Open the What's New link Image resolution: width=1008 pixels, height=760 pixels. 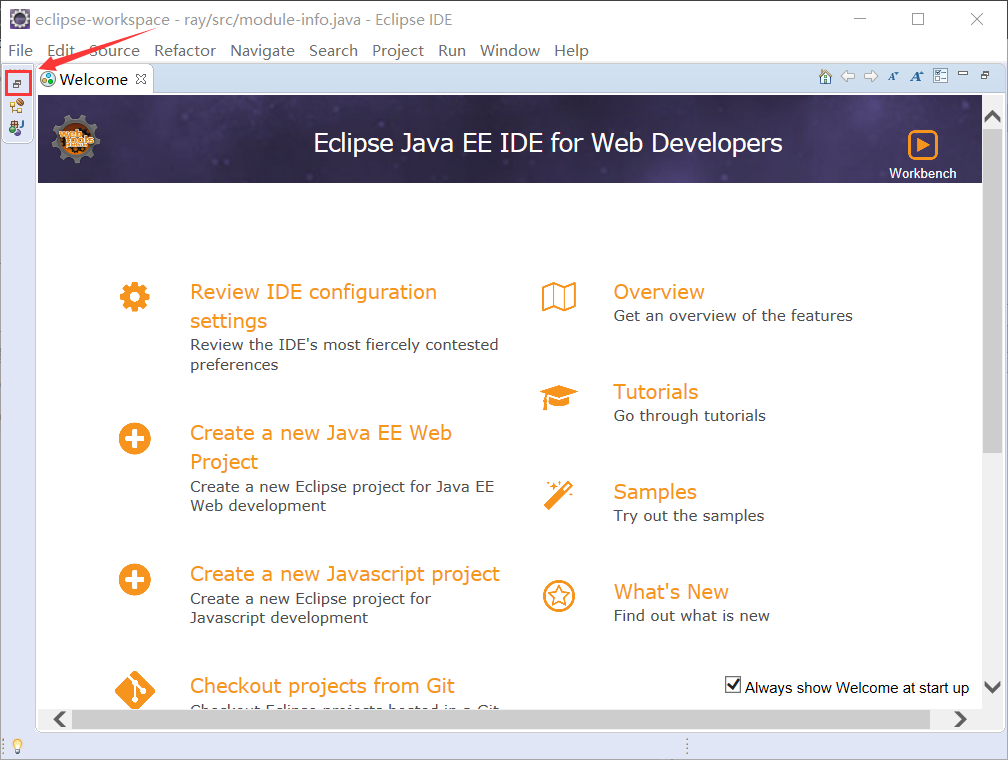(671, 592)
